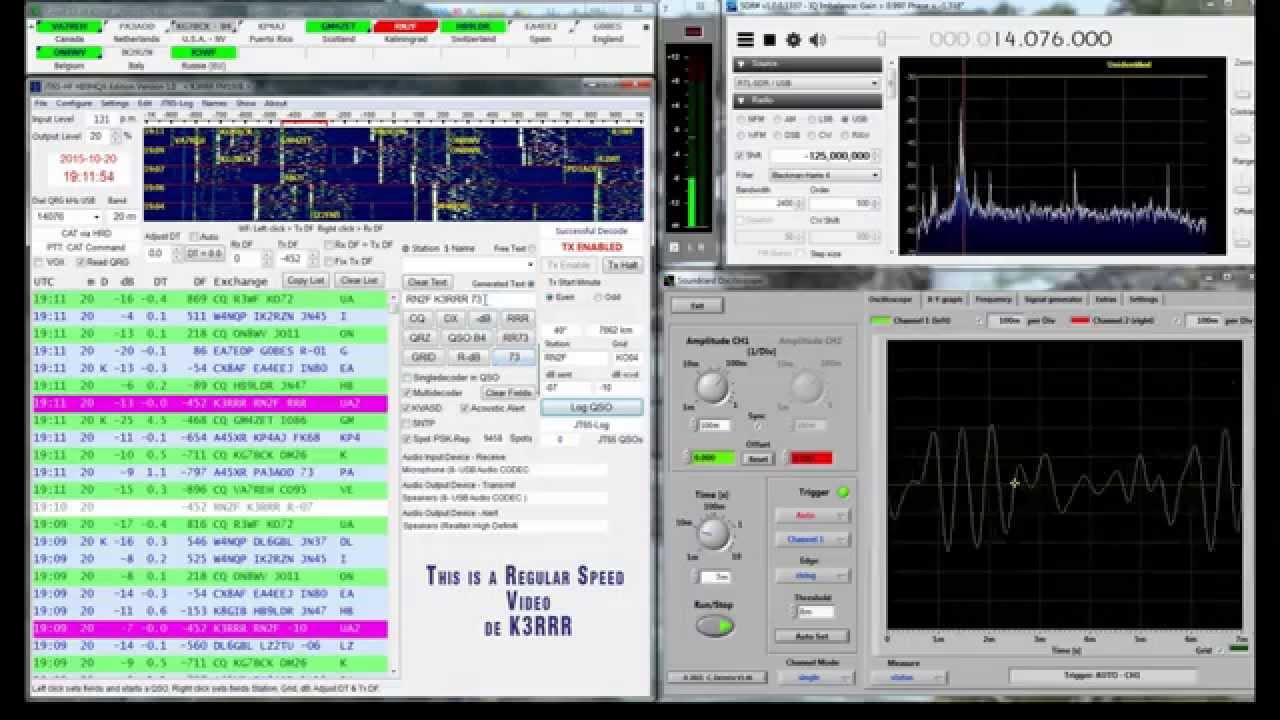Image resolution: width=1280 pixels, height=720 pixels.
Task: Open the JT65-HF Settings menu
Action: click(115, 103)
